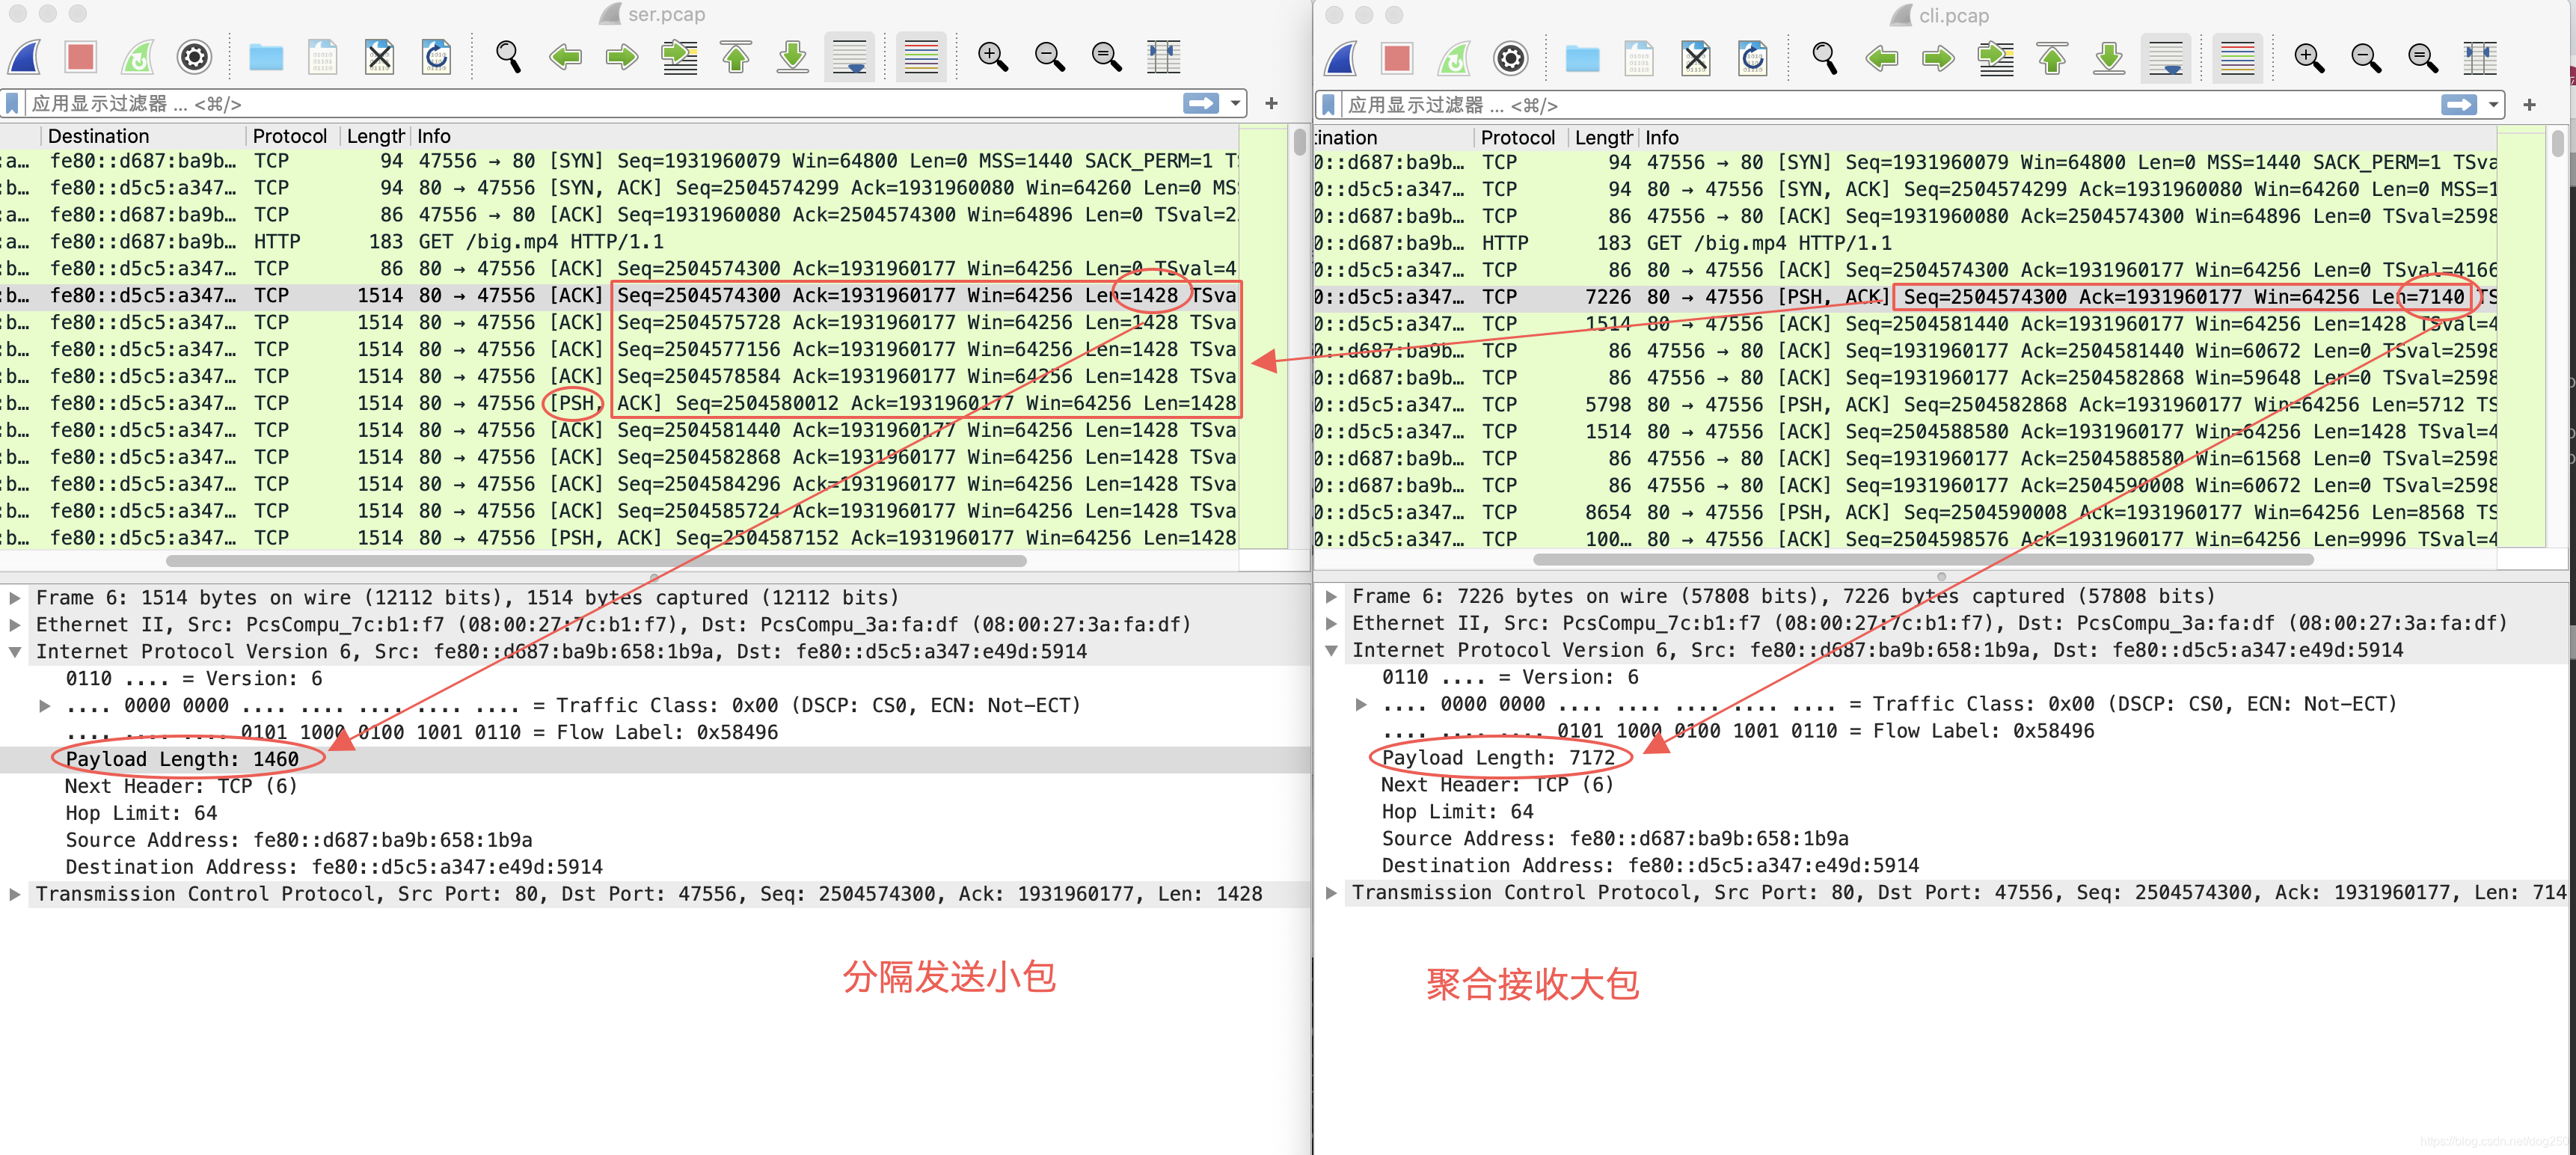Select SYN packet row in ser.pcap
This screenshot has height=1155, width=2576.
618,161
